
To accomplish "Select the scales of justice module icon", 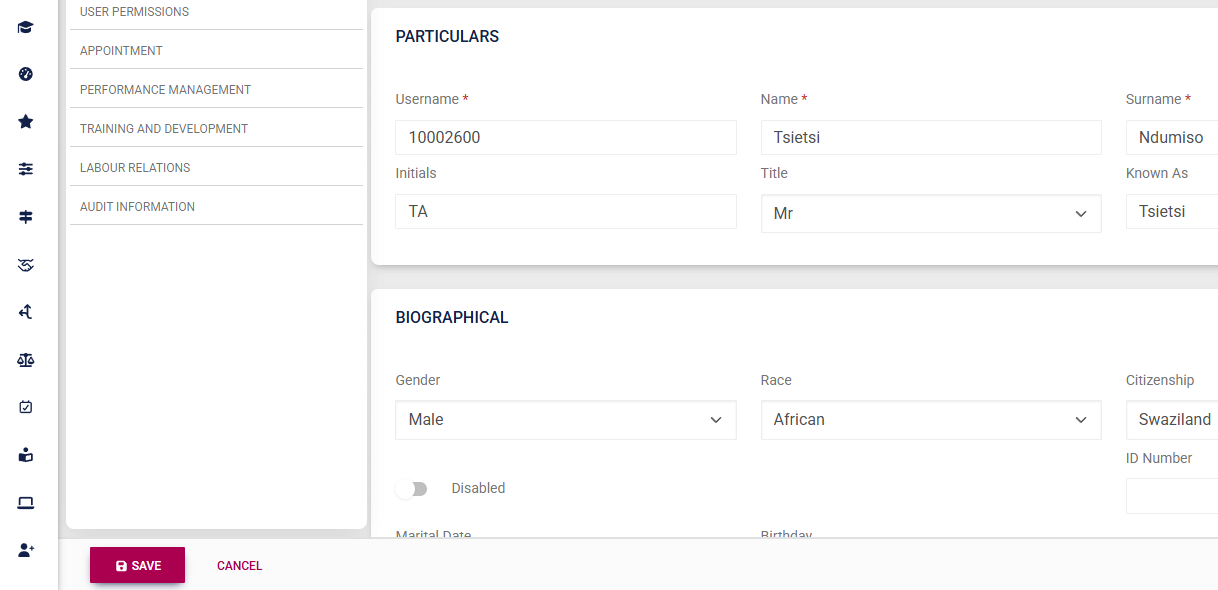I will pyautogui.click(x=25, y=359).
